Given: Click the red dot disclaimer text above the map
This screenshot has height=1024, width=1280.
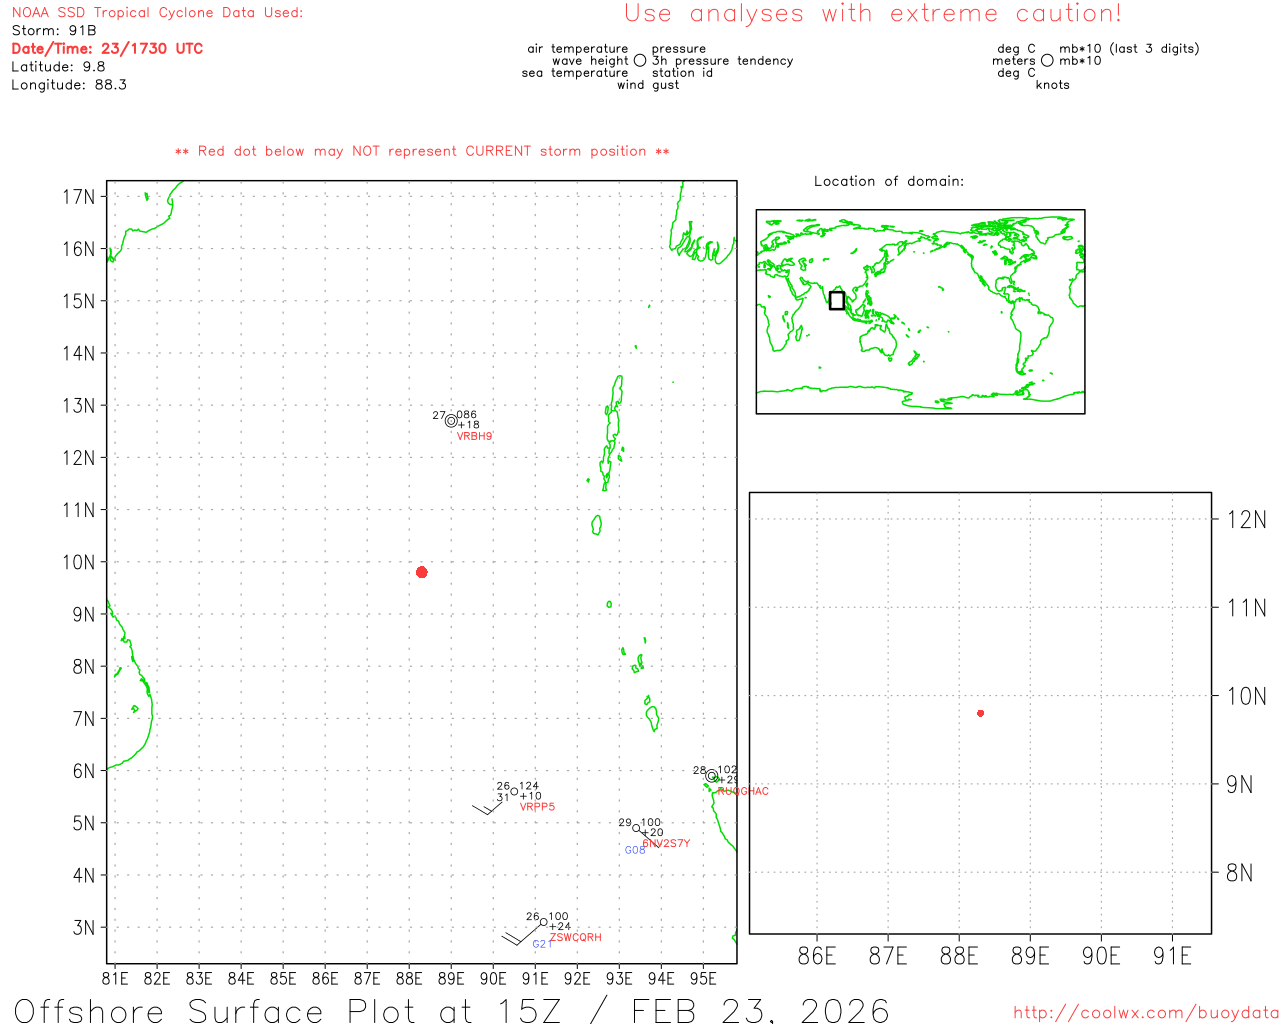Looking at the screenshot, I should click(422, 151).
